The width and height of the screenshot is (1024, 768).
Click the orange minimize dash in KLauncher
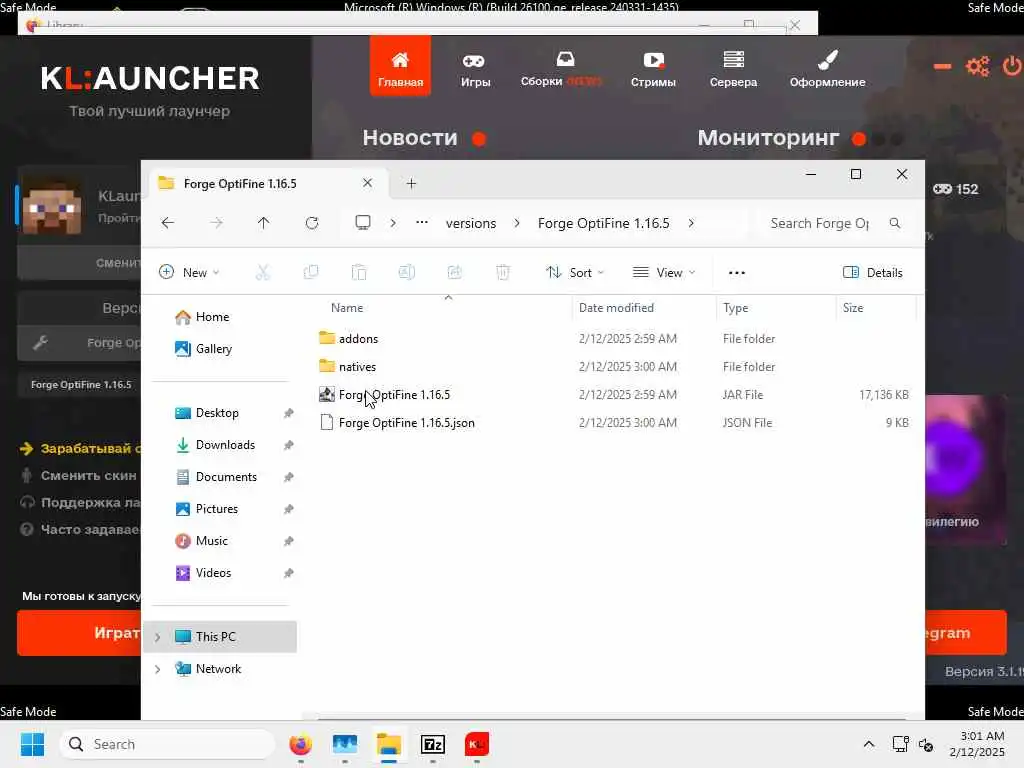click(942, 66)
